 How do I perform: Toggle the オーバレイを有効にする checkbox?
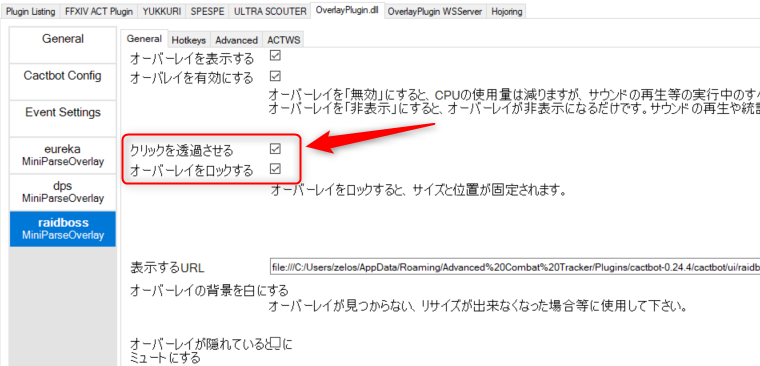tap(275, 76)
